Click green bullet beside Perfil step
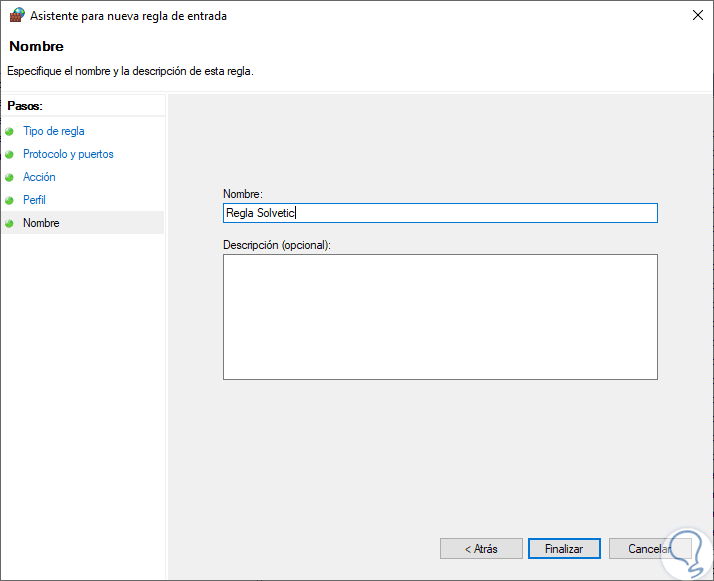714x581 pixels. 11,200
